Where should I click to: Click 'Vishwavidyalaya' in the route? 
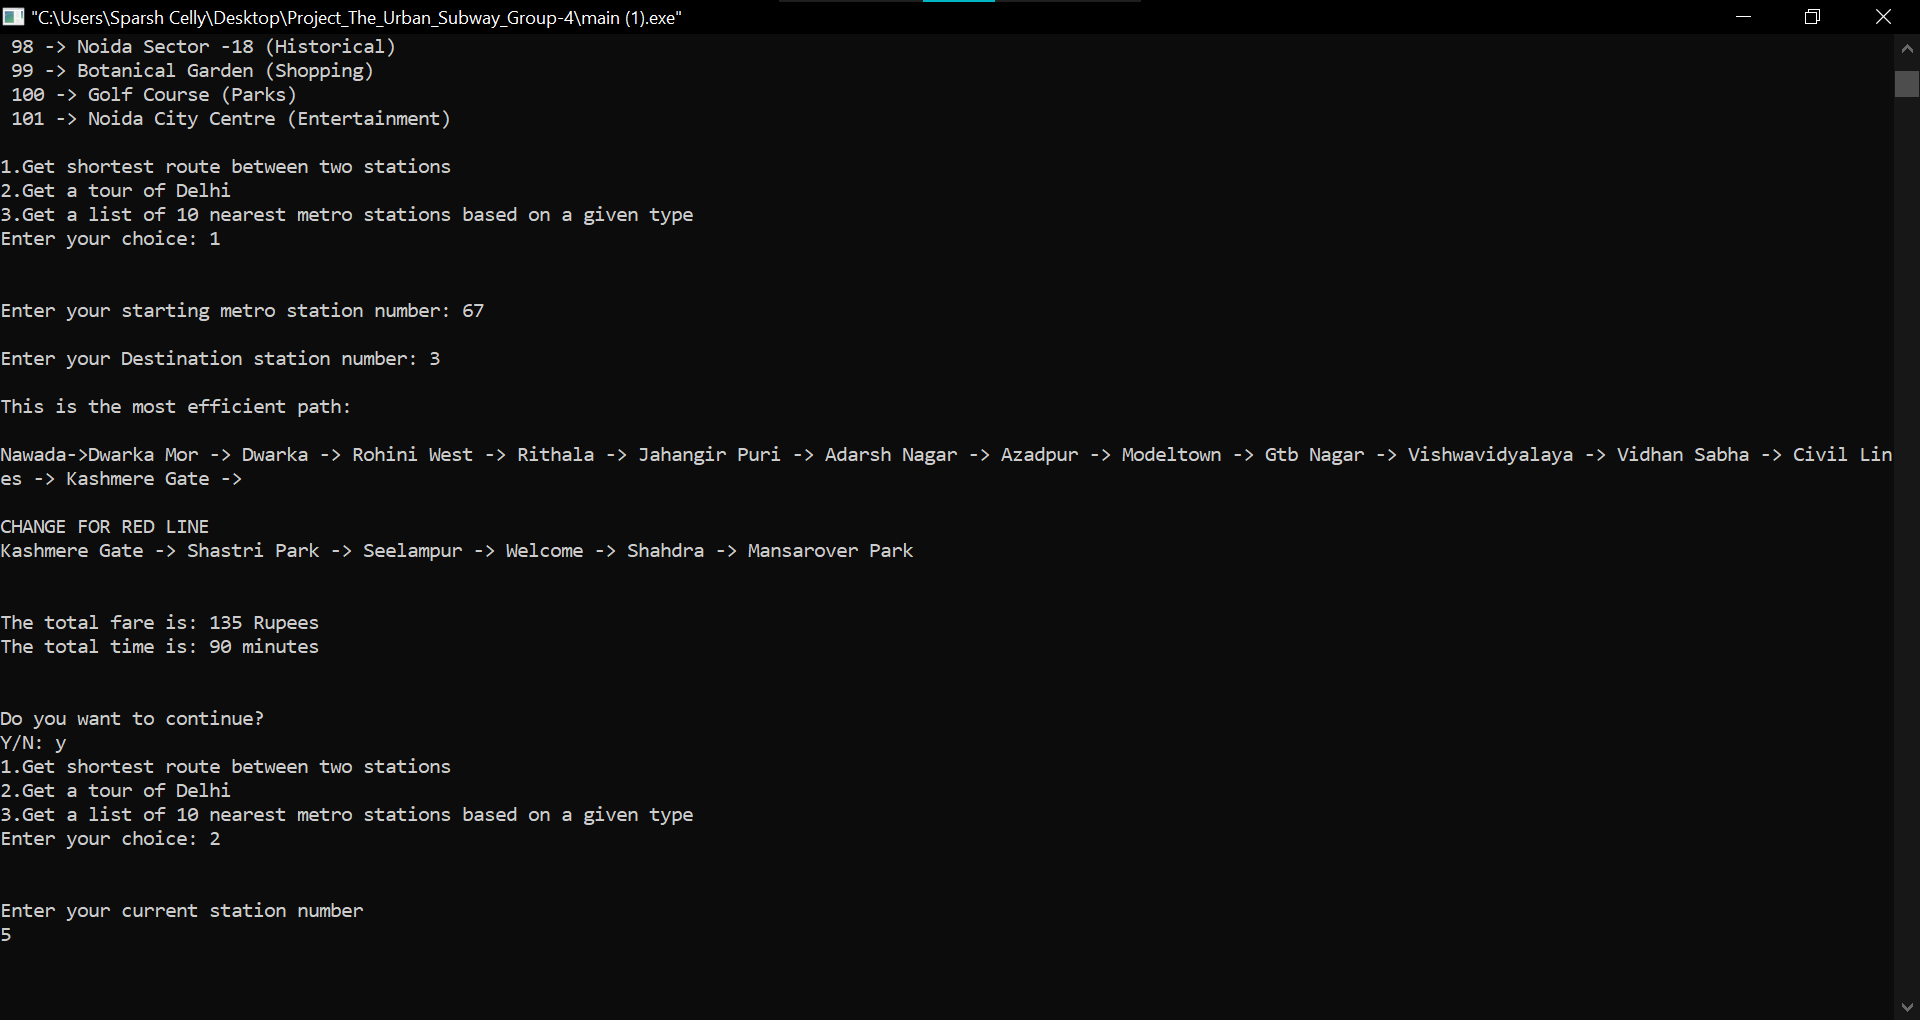pyautogui.click(x=1490, y=455)
